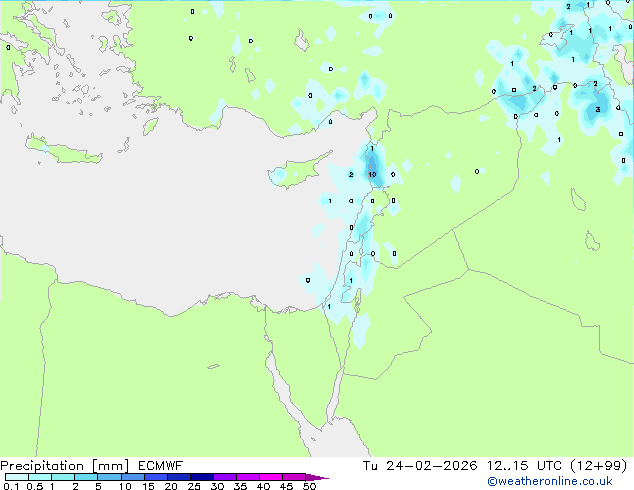Click the '12..15 UTC' time range text
The image size is (634, 490).
tap(524, 466)
